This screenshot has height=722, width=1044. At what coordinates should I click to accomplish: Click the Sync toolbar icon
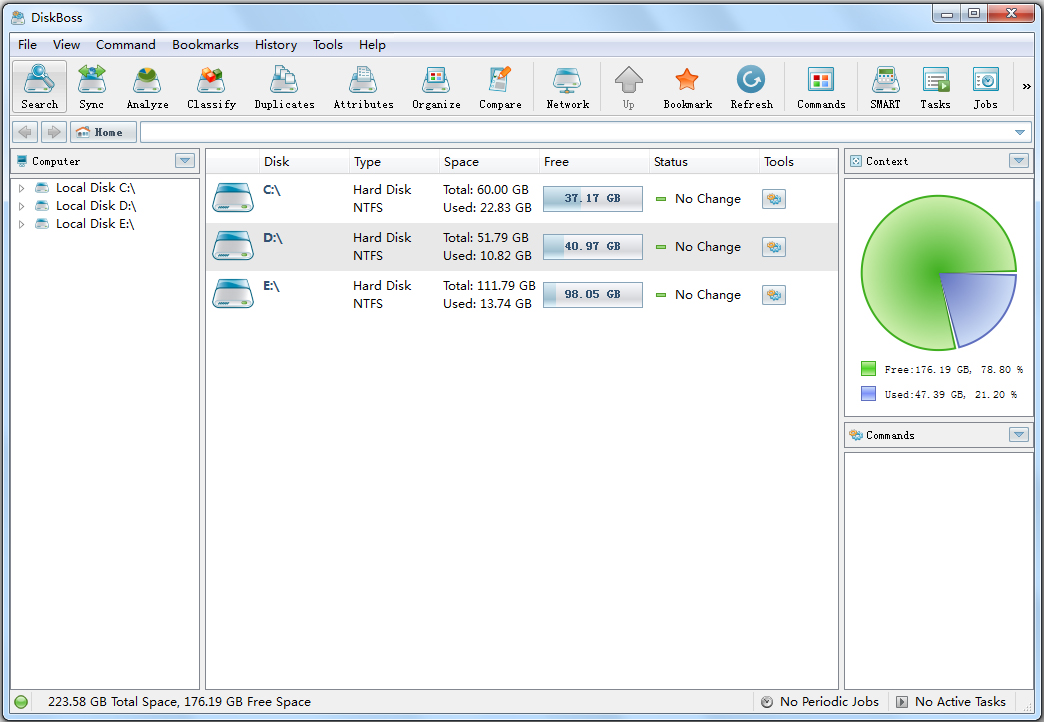[91, 86]
